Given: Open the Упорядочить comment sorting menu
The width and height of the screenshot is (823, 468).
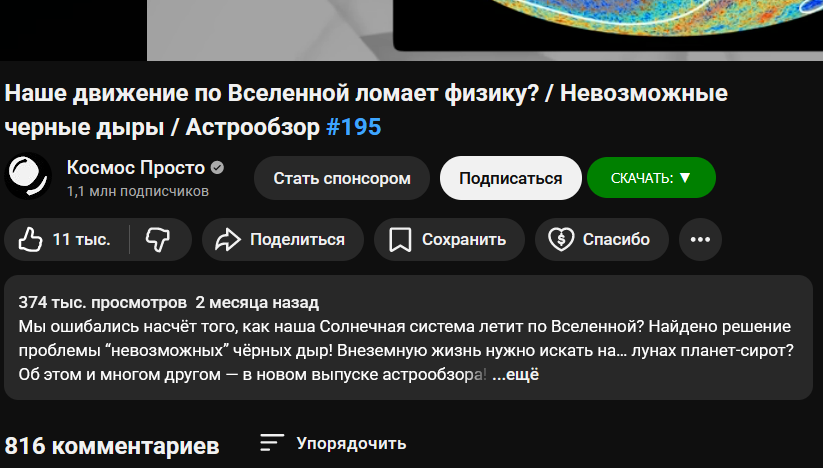Looking at the screenshot, I should [333, 443].
